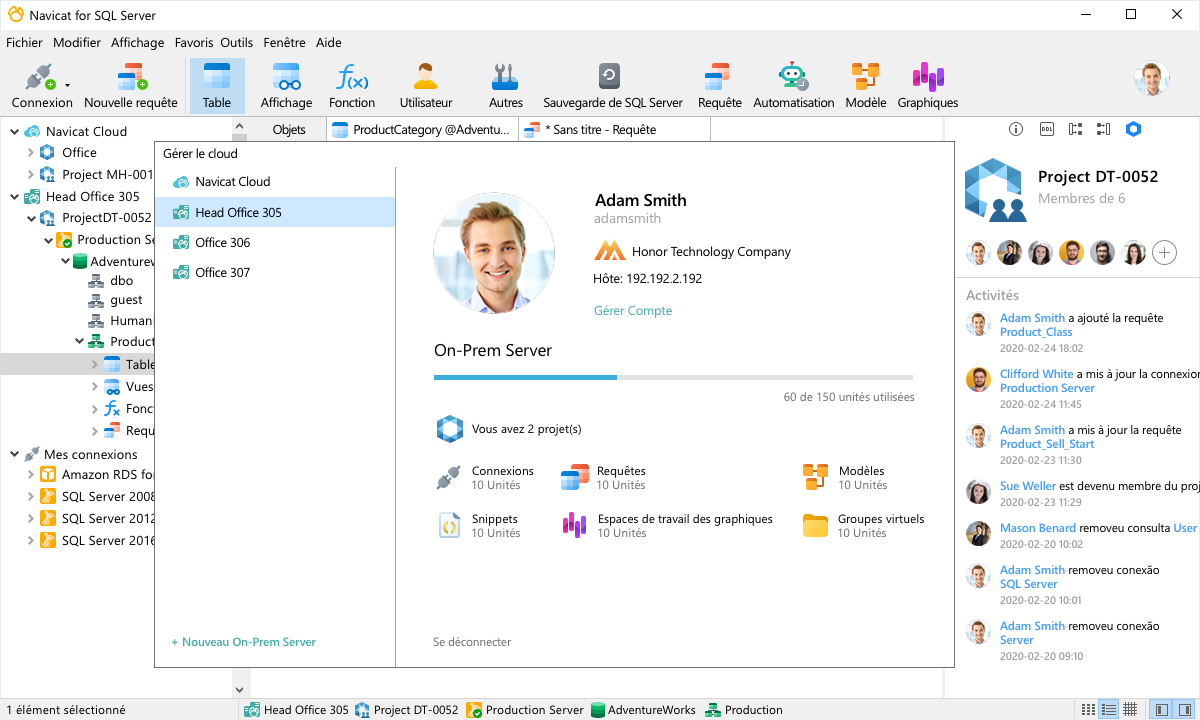1200x720 pixels.
Task: Switch to detail list view in status bar
Action: coord(1109,710)
